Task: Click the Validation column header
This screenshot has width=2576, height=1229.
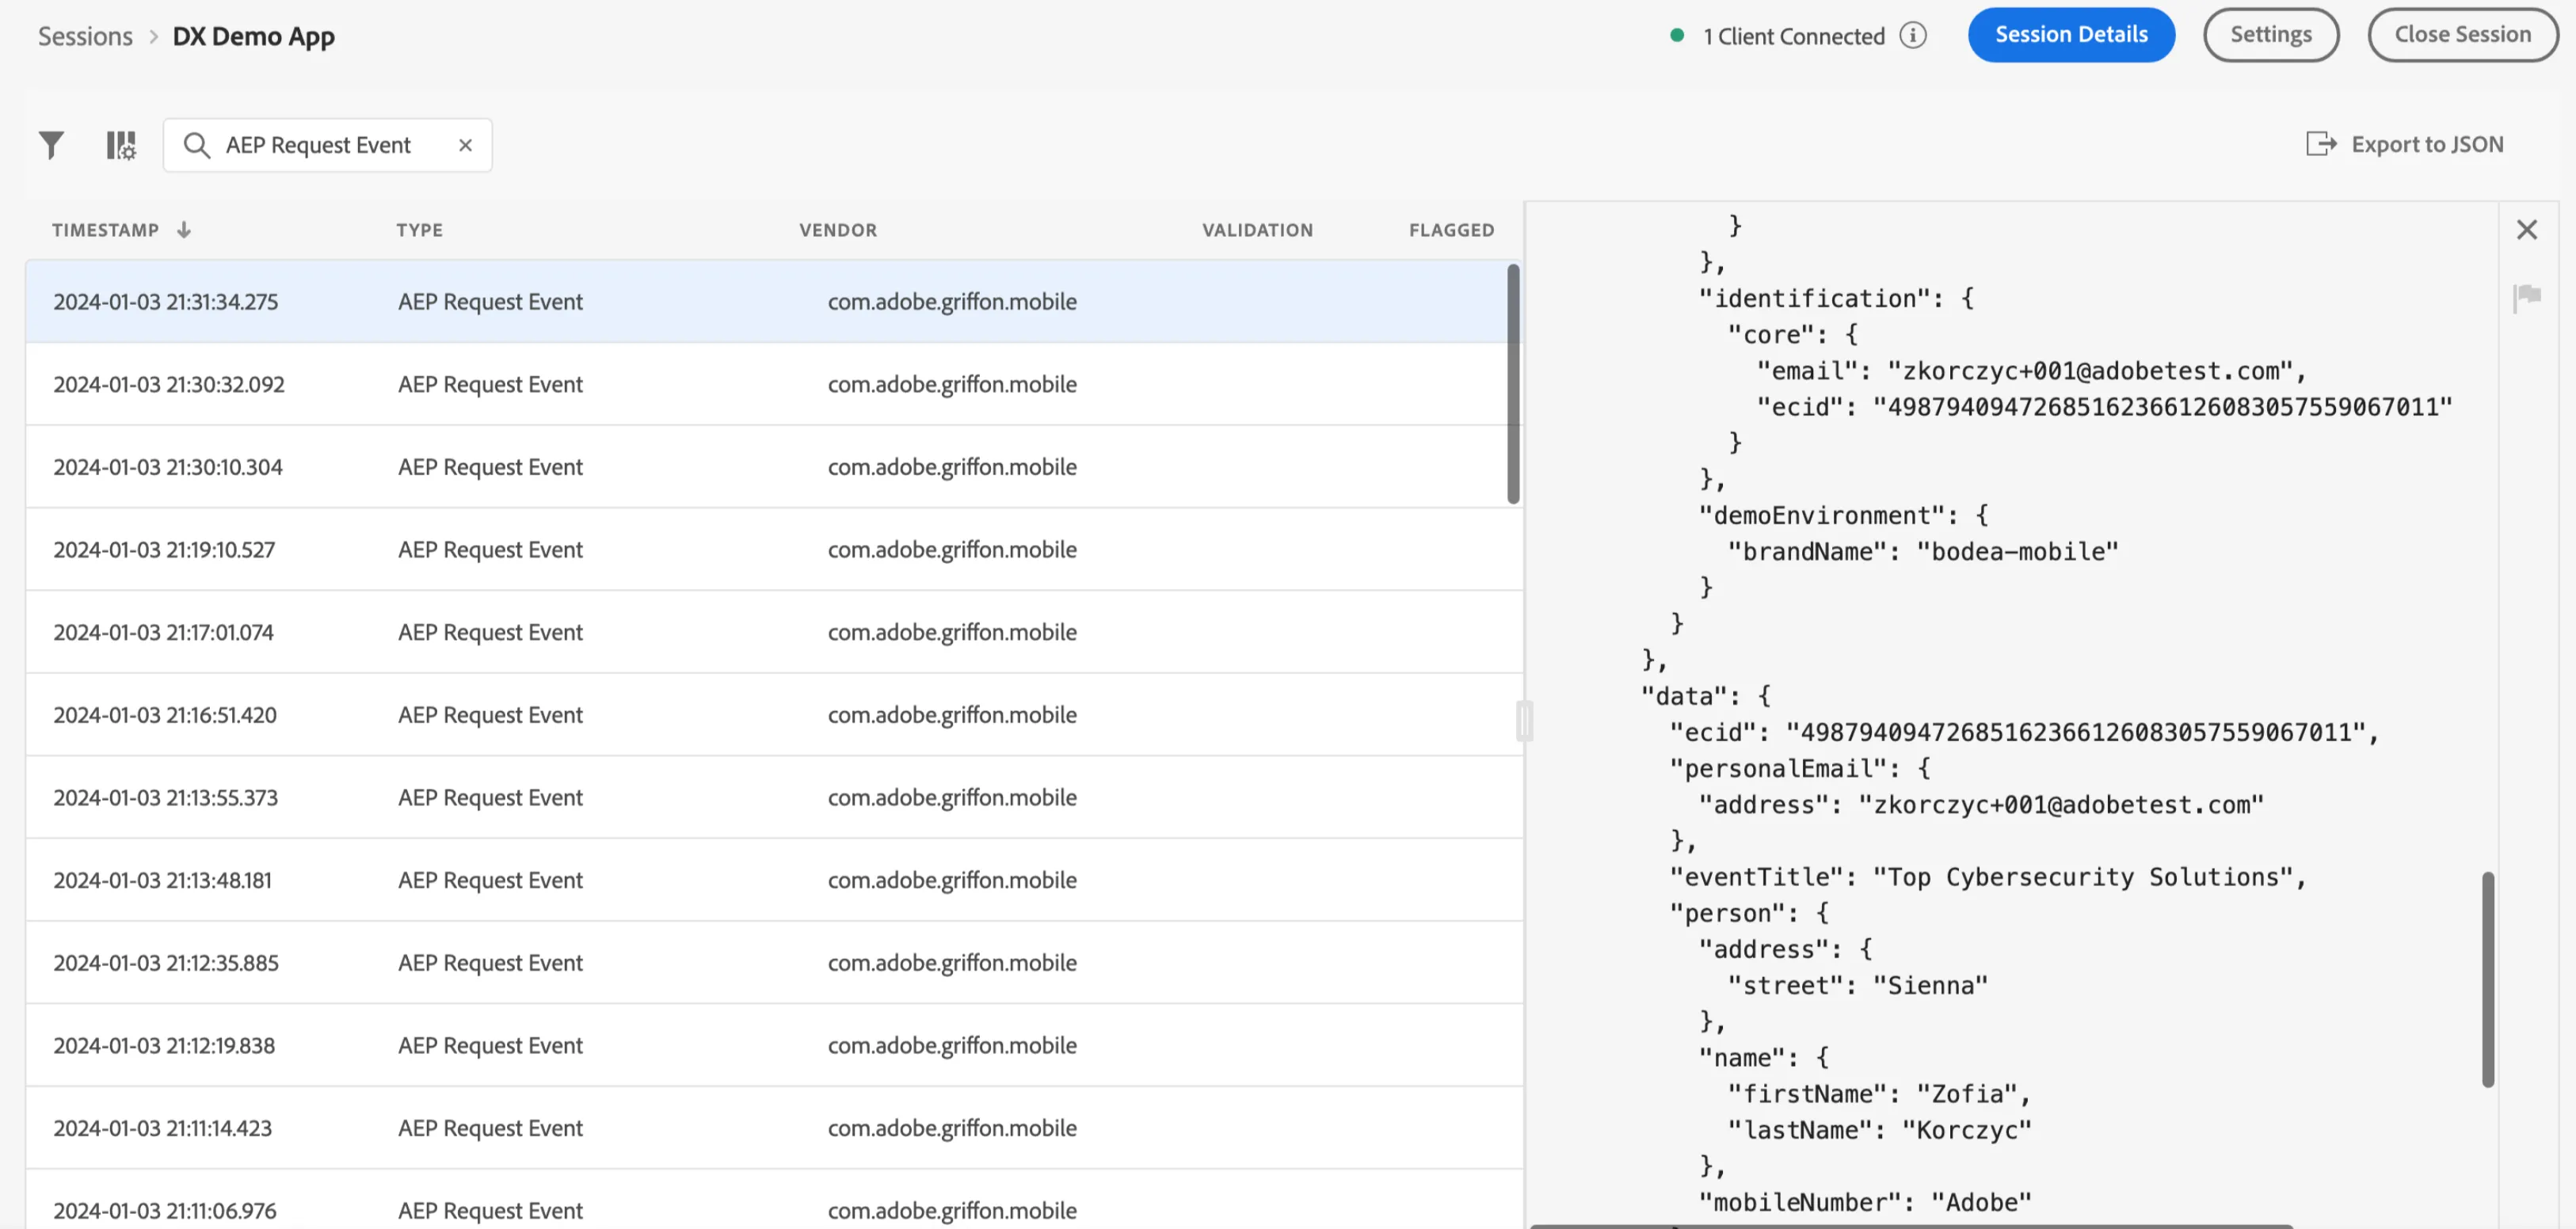Action: [x=1257, y=230]
